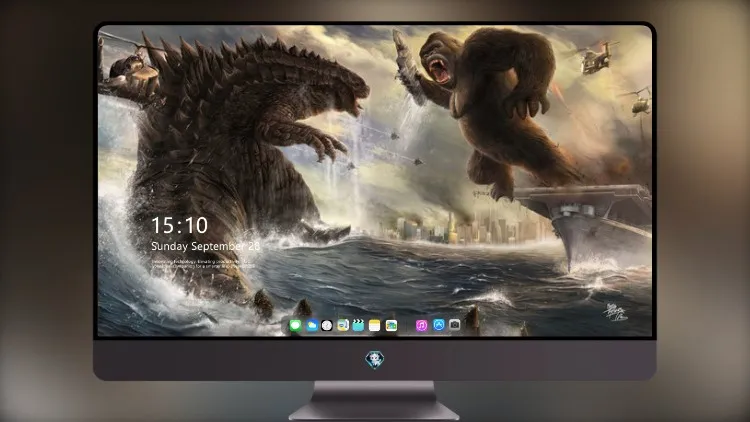
Task: Click the Sunday September 28 date text
Action: point(205,246)
